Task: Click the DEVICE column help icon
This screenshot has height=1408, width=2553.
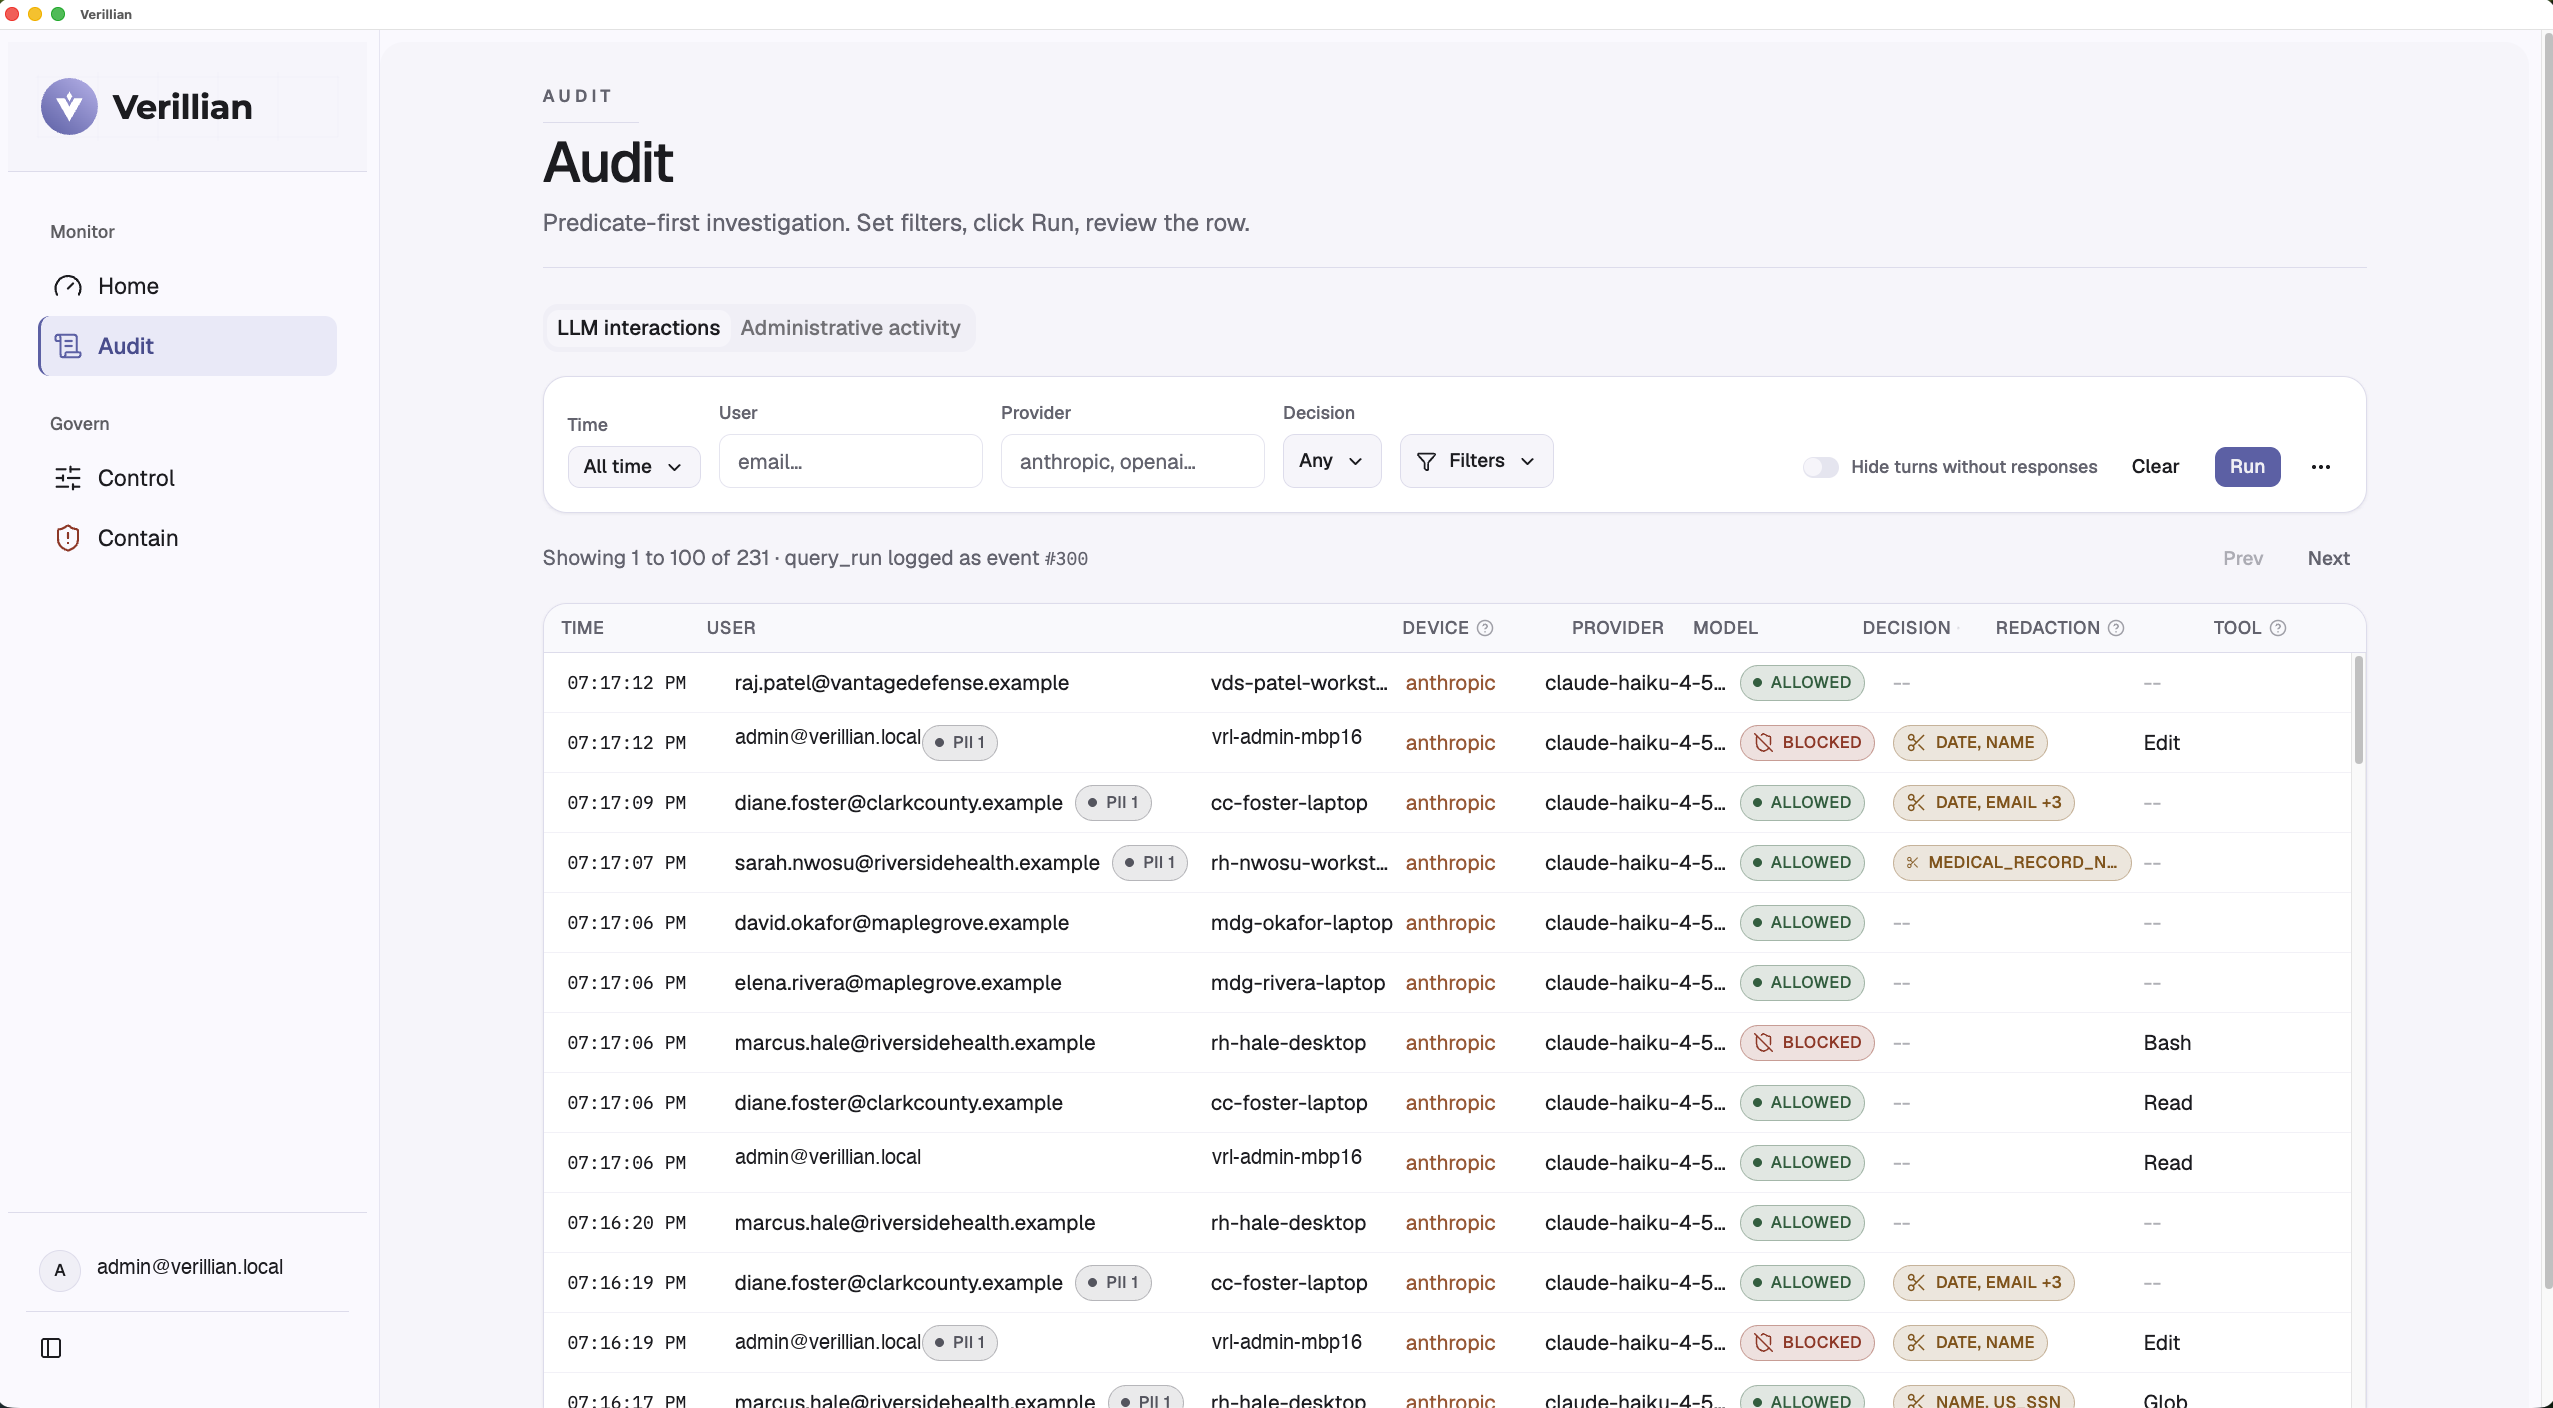Action: point(1485,628)
